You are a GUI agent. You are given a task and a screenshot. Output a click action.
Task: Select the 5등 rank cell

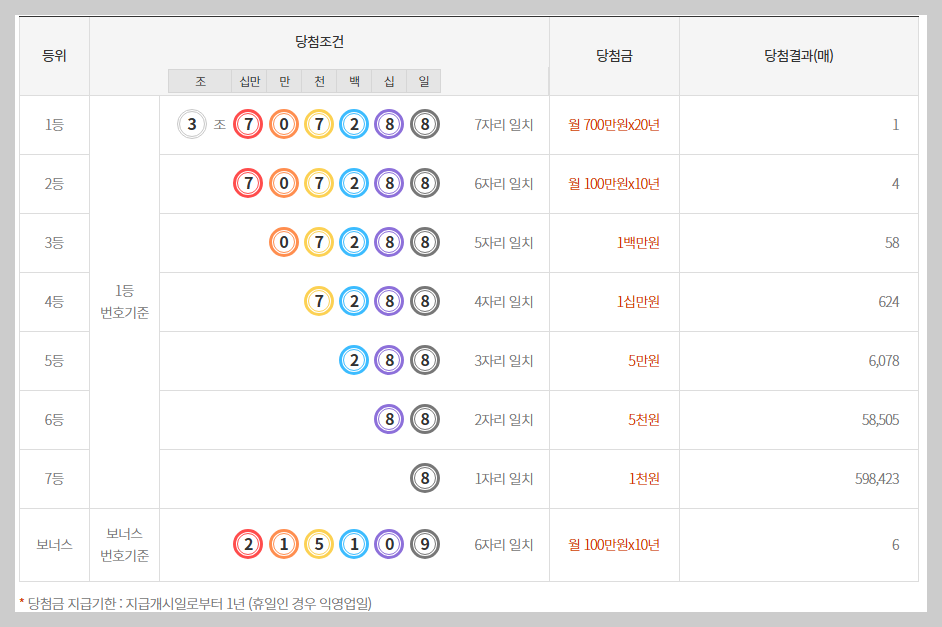click(x=54, y=361)
